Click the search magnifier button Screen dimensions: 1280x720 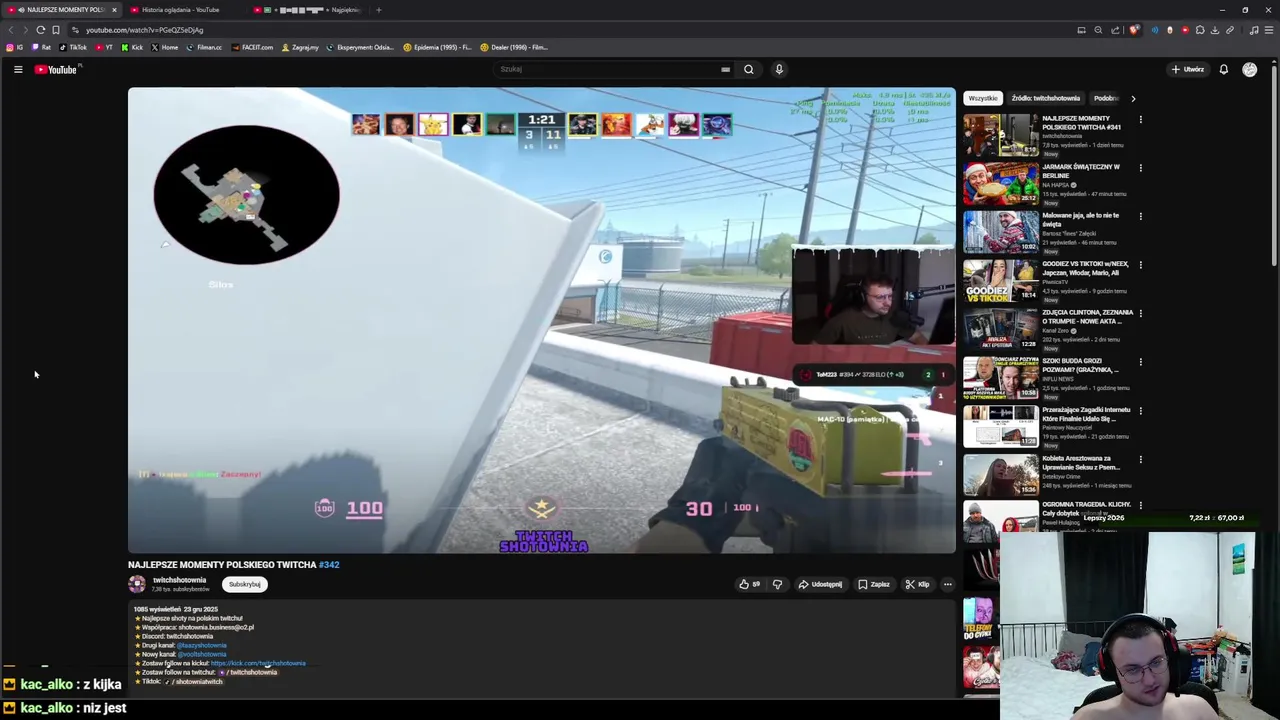pos(748,69)
